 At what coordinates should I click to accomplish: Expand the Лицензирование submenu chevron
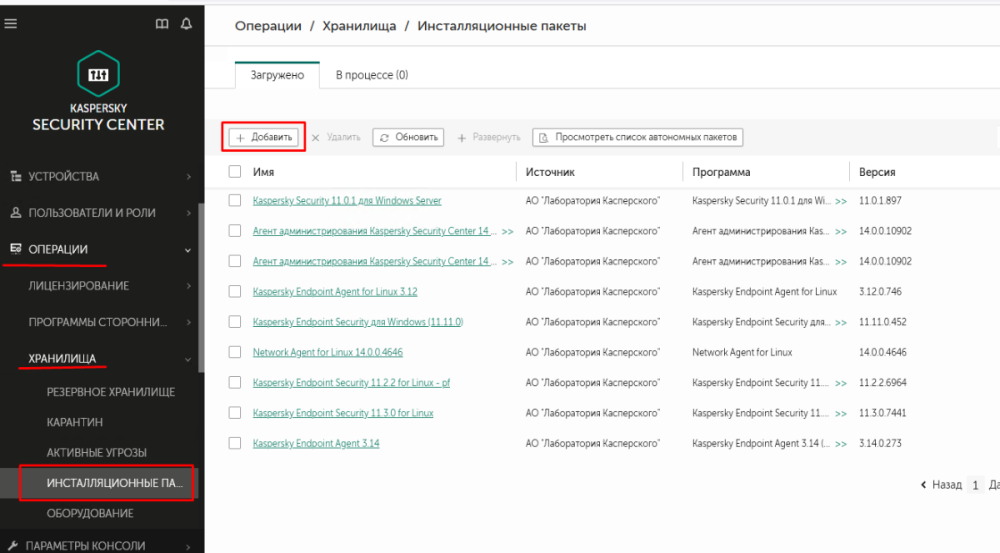[x=189, y=286]
